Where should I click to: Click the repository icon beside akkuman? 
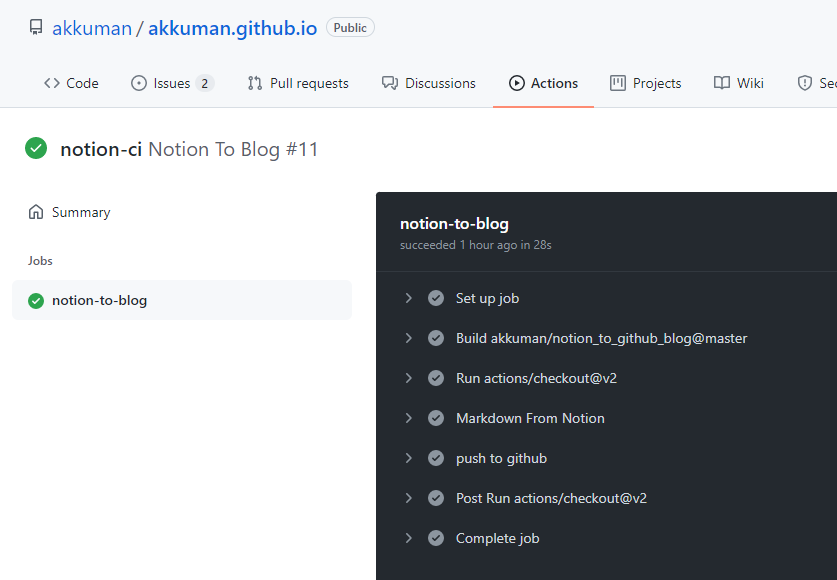tap(36, 27)
